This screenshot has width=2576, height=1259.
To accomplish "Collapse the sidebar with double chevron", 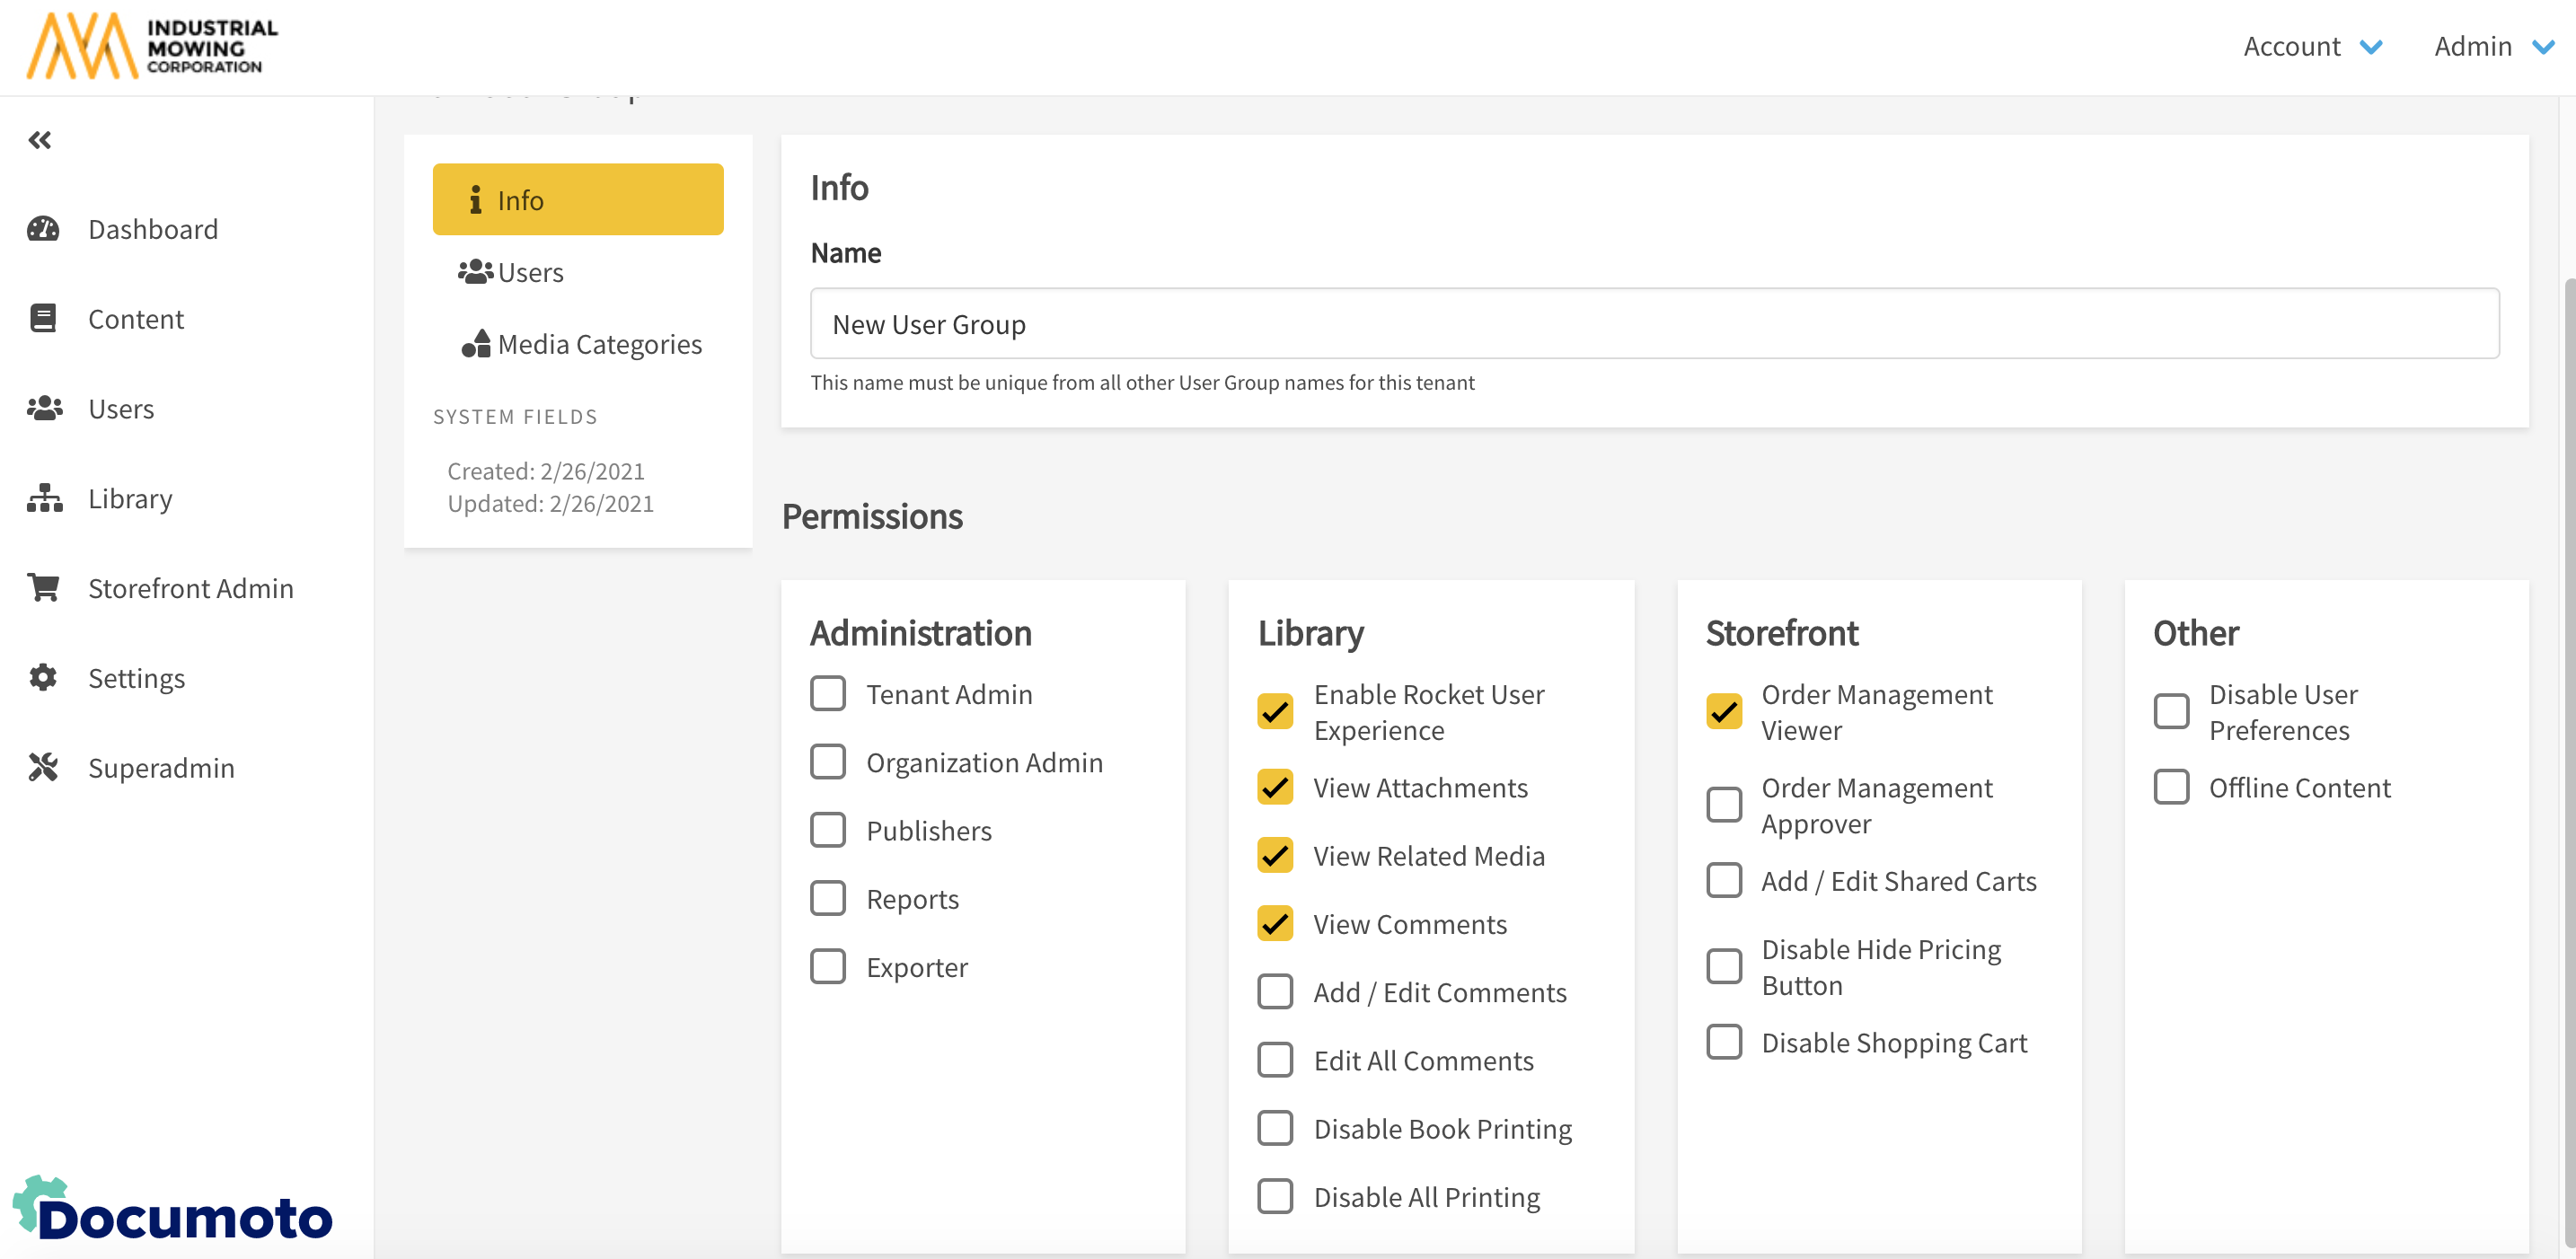I will (x=40, y=140).
